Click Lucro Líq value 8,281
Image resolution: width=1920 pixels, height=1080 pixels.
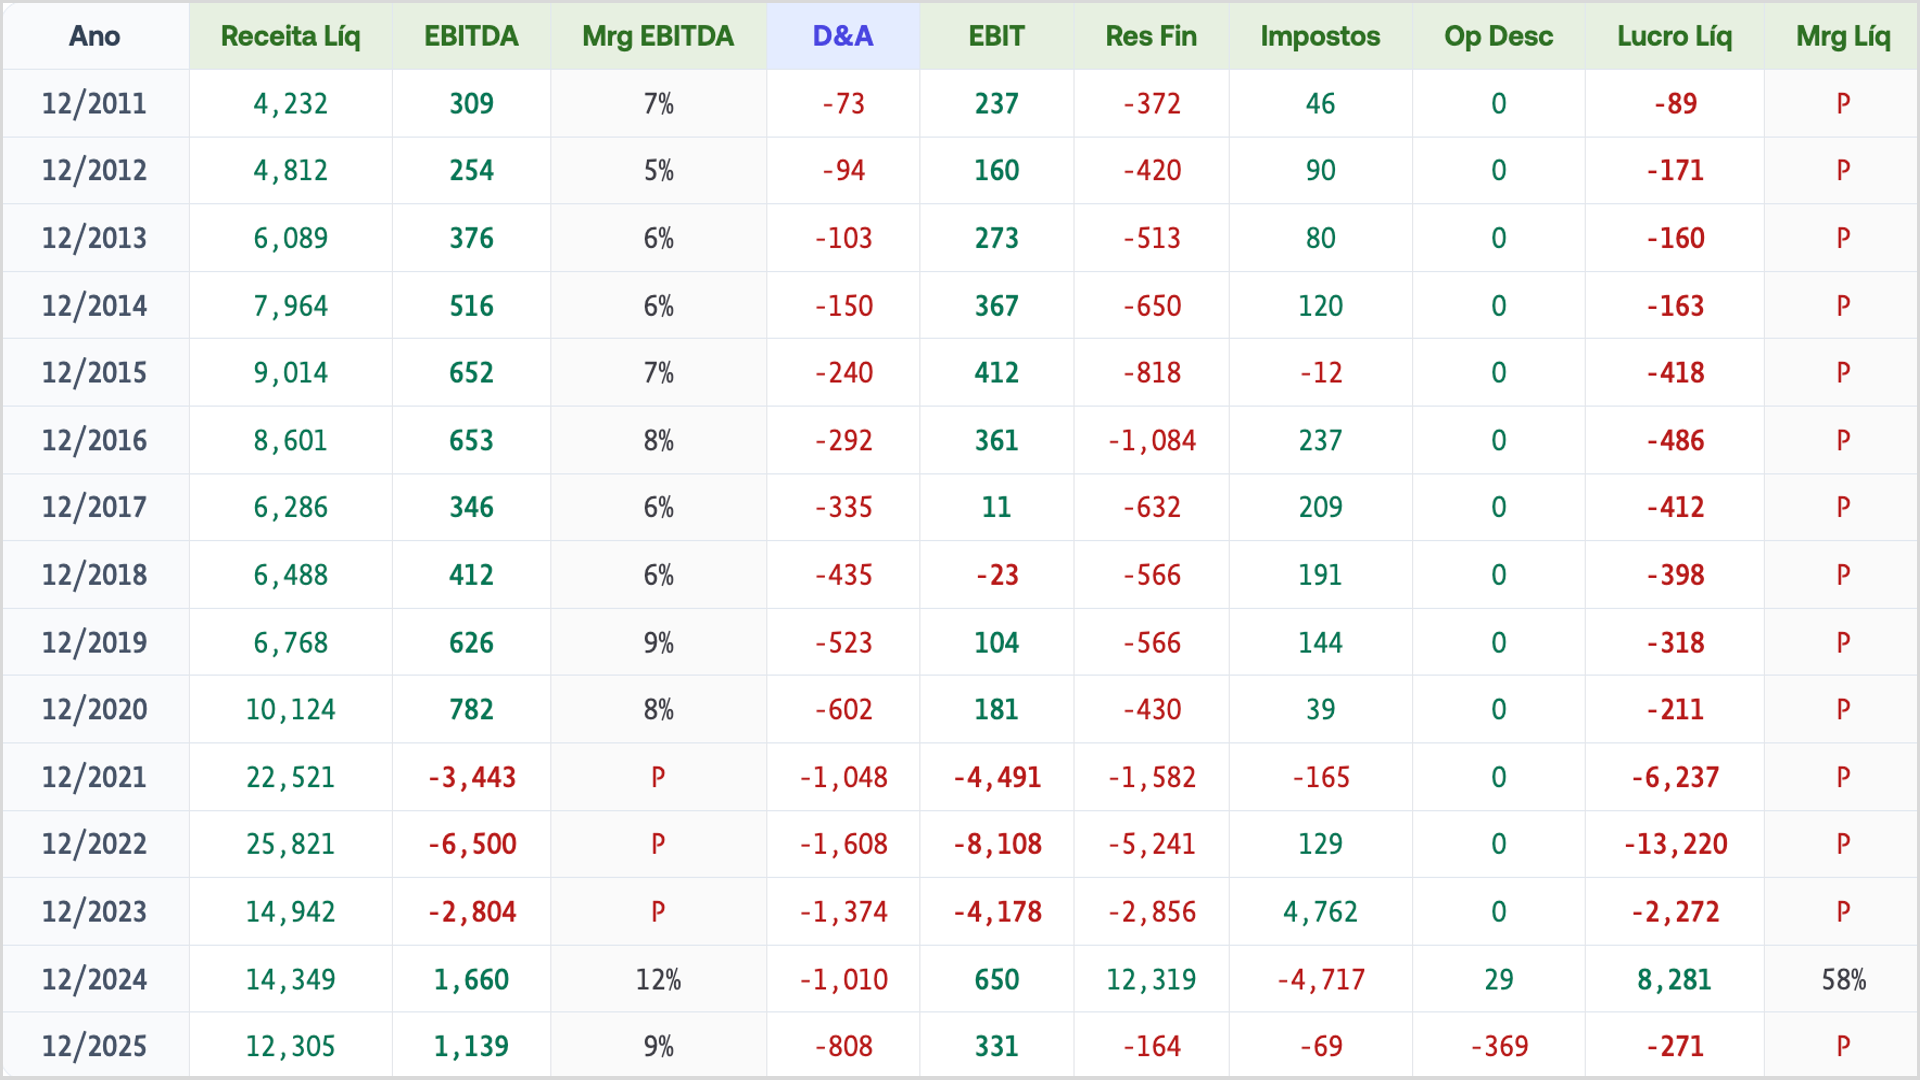click(1674, 979)
